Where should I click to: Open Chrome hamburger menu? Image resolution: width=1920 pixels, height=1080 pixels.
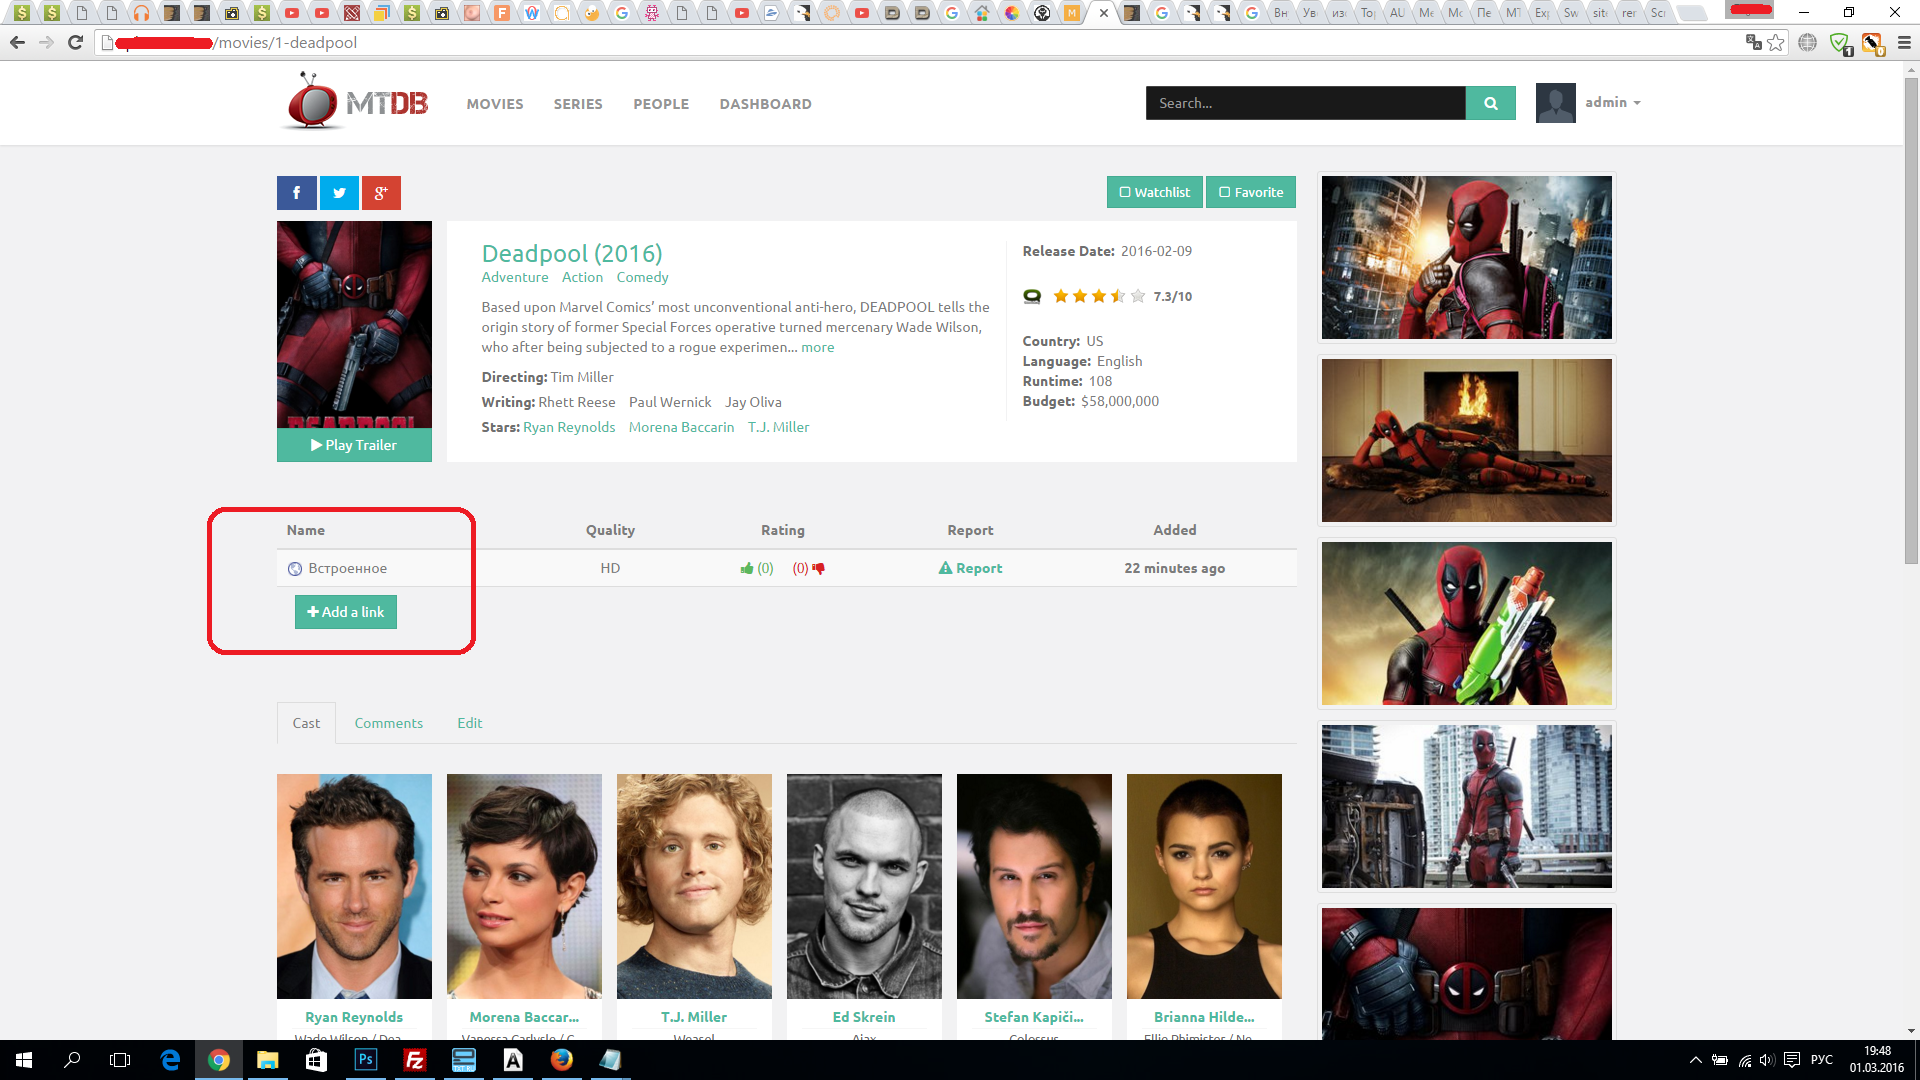(x=1904, y=43)
